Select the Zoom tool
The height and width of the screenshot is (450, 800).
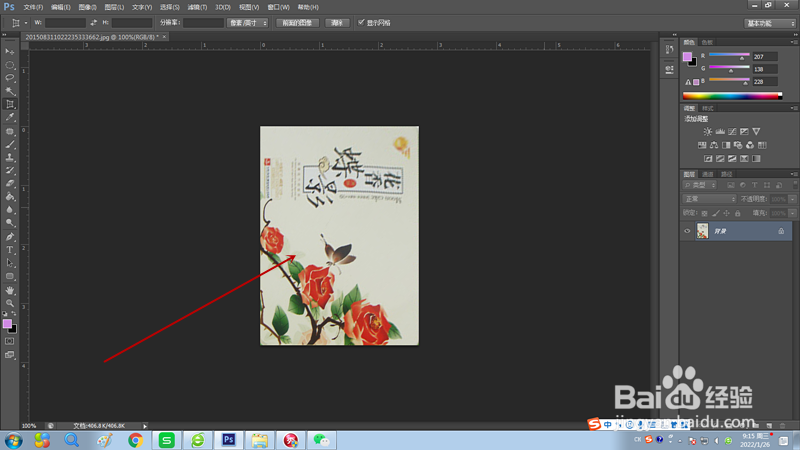[x=10, y=303]
